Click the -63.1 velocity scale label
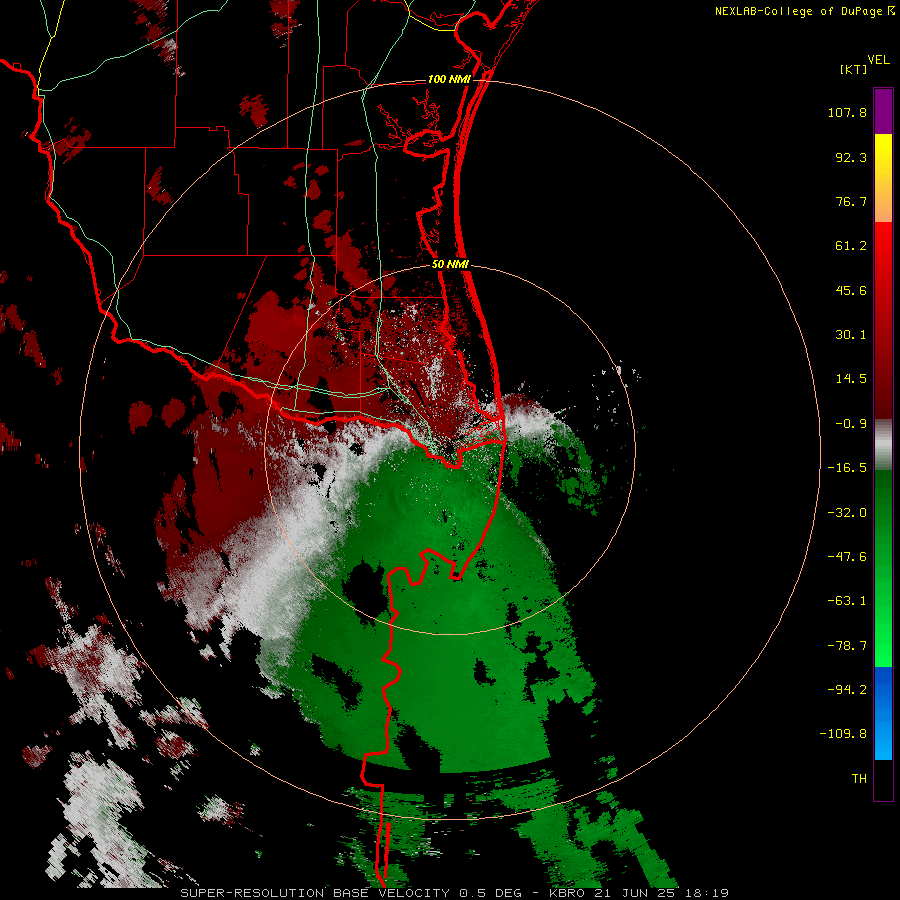 tap(847, 601)
